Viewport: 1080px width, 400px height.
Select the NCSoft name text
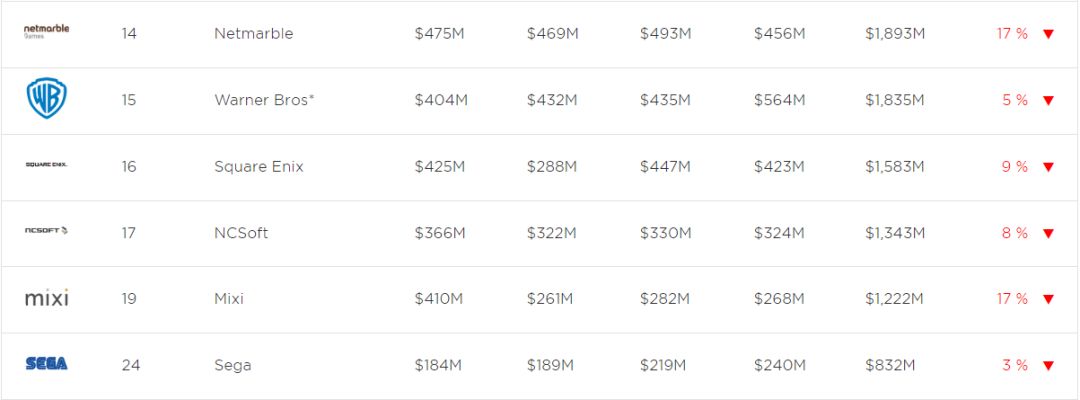(241, 233)
